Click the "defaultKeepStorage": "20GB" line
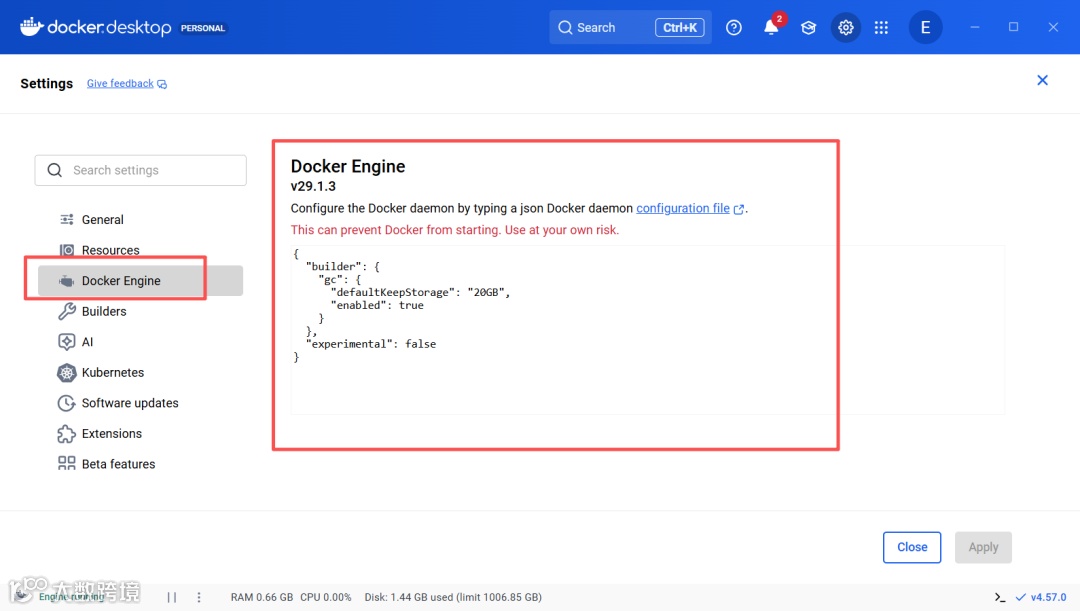The image size is (1080, 611). 420,292
